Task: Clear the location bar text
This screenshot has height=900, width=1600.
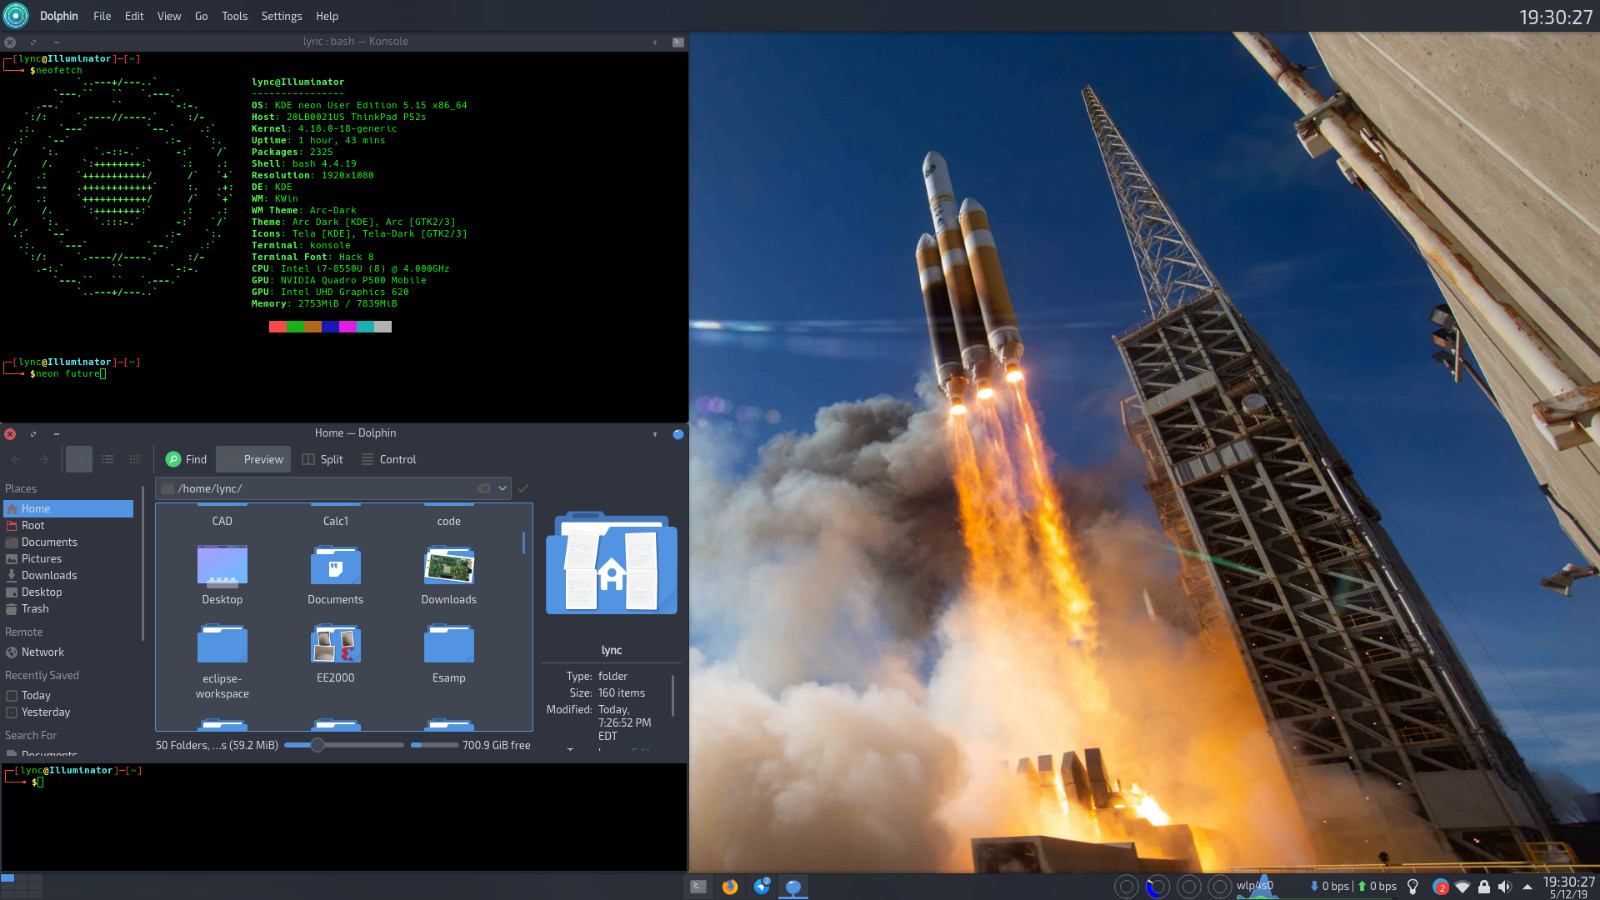Action: pyautogui.click(x=484, y=488)
